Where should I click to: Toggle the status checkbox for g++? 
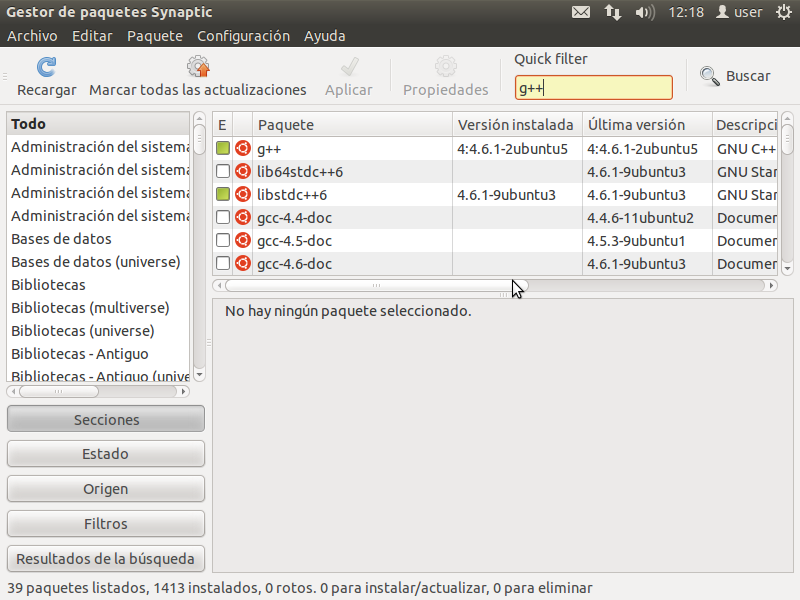click(222, 148)
